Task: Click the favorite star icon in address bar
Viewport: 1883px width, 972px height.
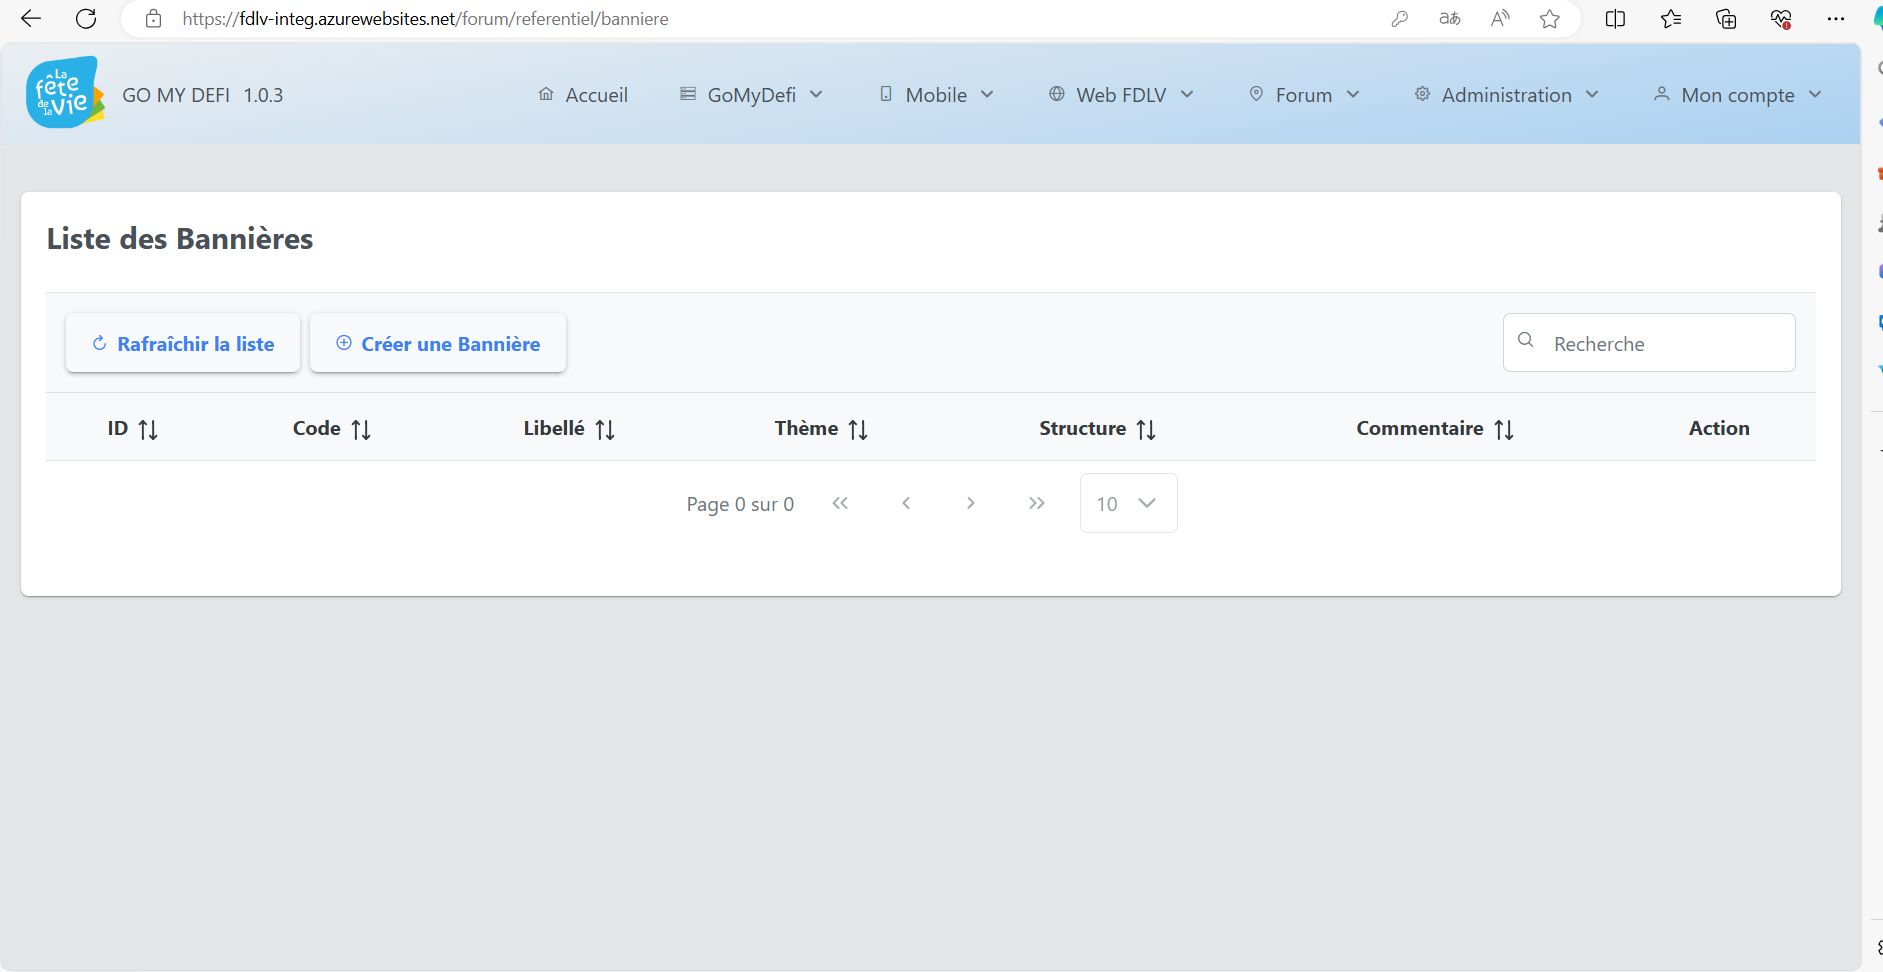Action: coord(1549,19)
